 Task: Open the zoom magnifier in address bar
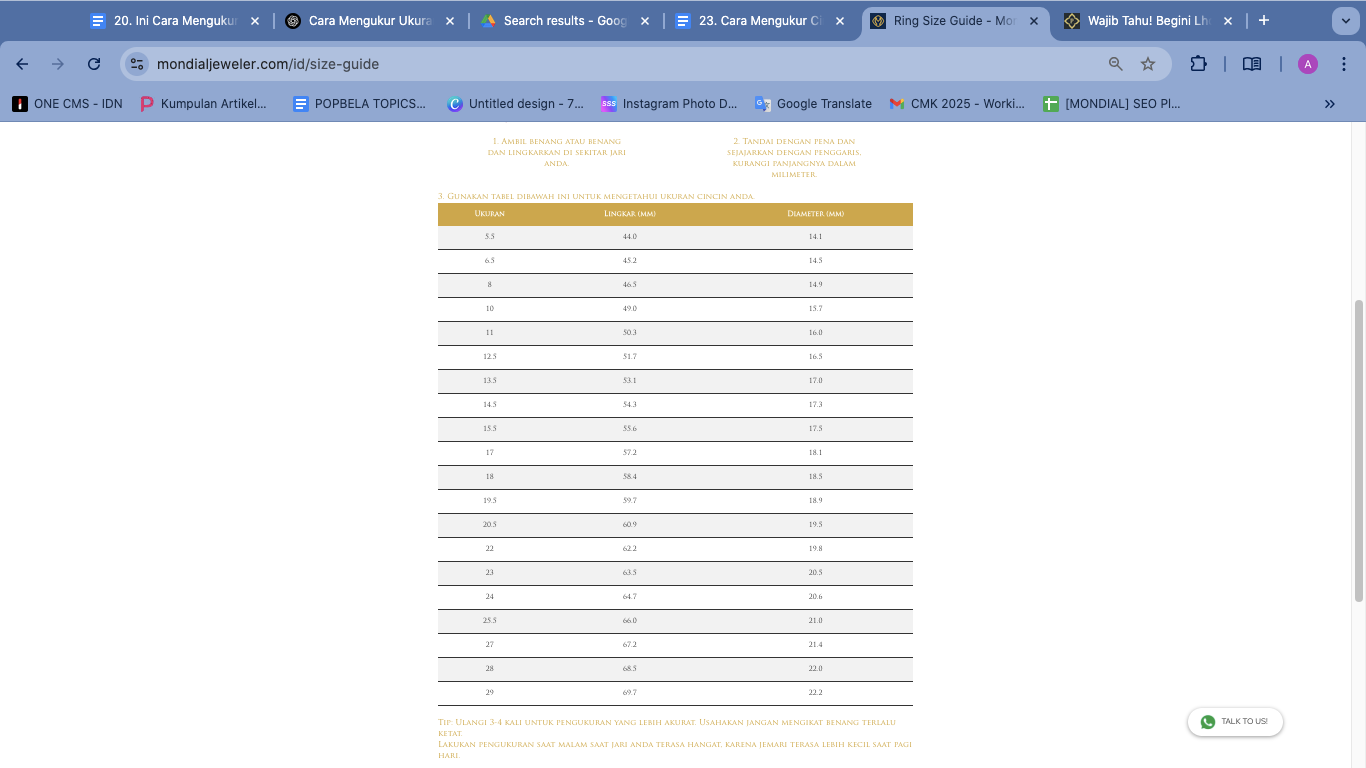pyautogui.click(x=1116, y=64)
